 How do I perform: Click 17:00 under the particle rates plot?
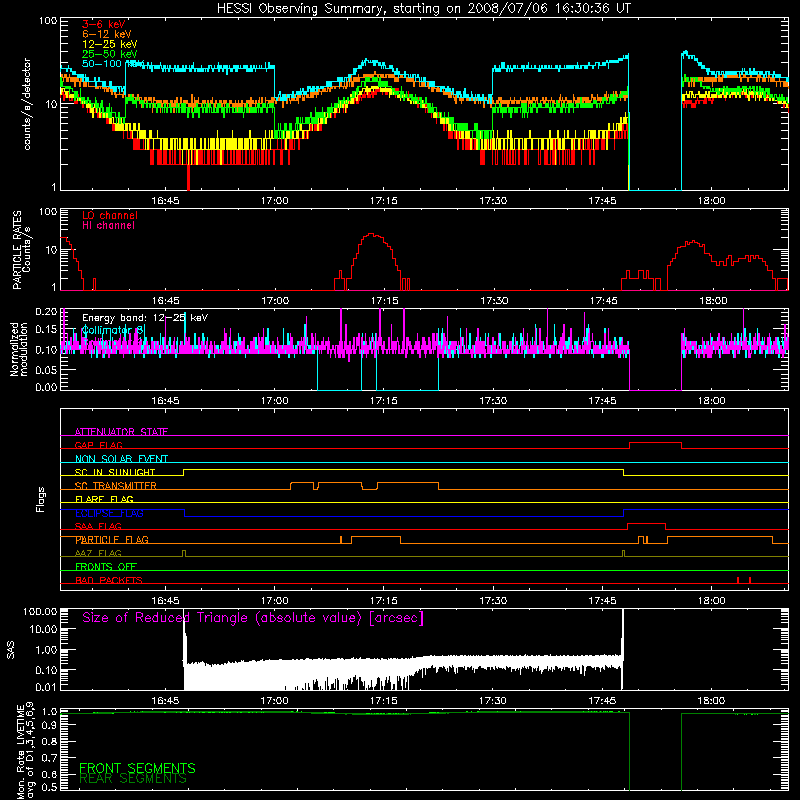pos(275,301)
